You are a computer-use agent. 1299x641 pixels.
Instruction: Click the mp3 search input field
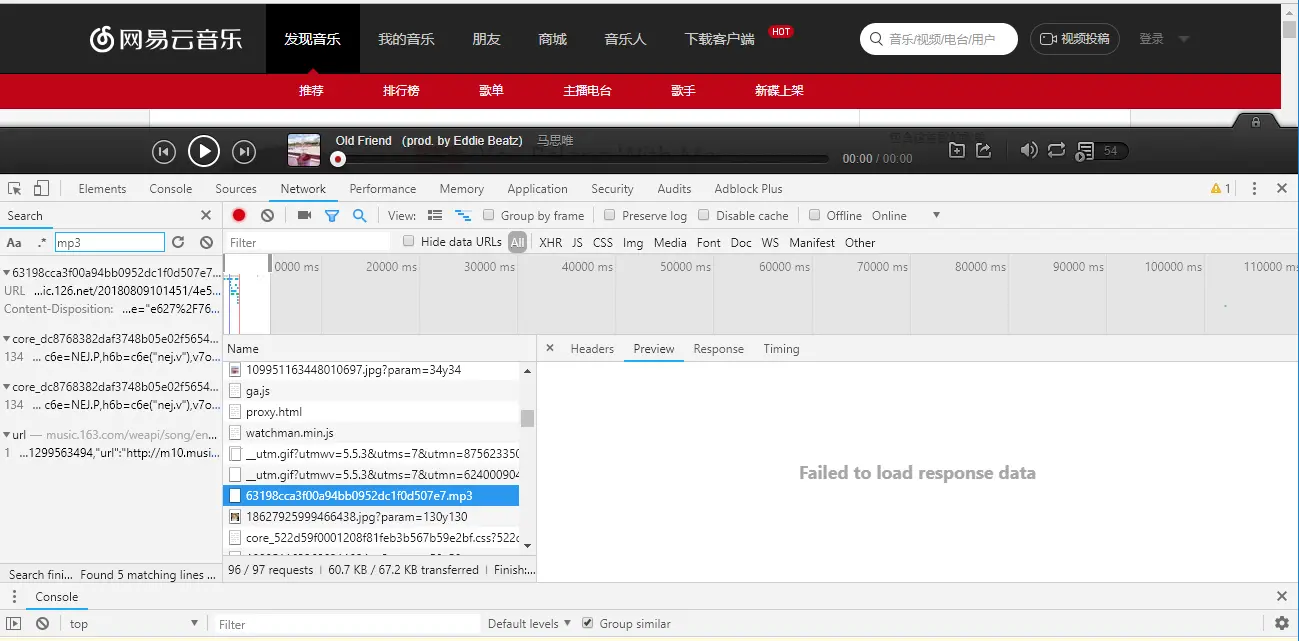click(109, 242)
